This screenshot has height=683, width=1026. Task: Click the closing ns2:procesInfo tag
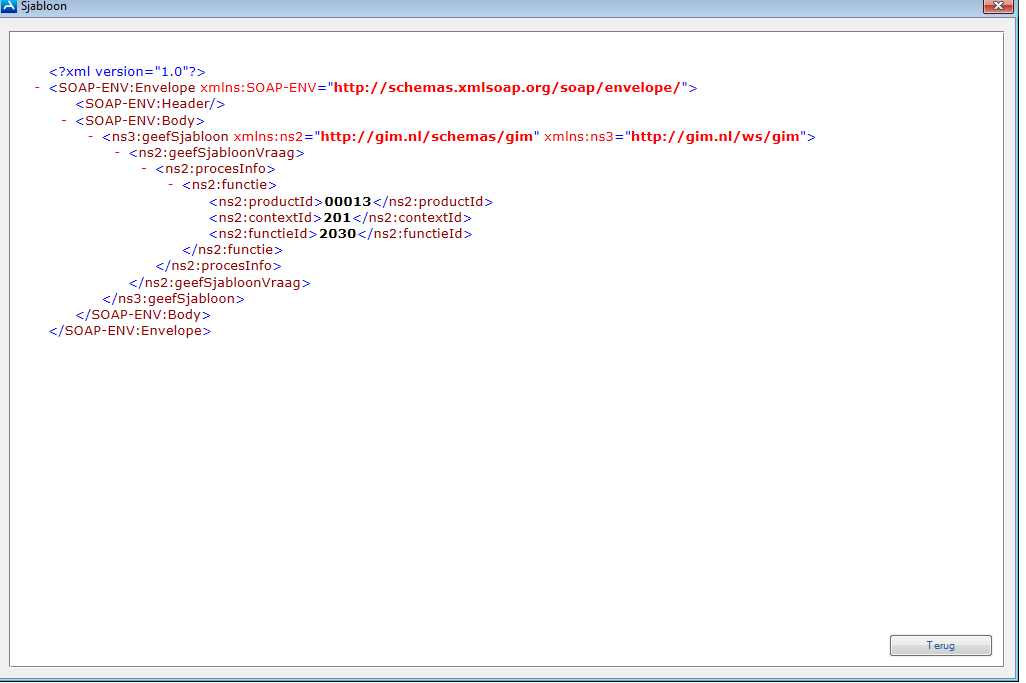[218, 266]
